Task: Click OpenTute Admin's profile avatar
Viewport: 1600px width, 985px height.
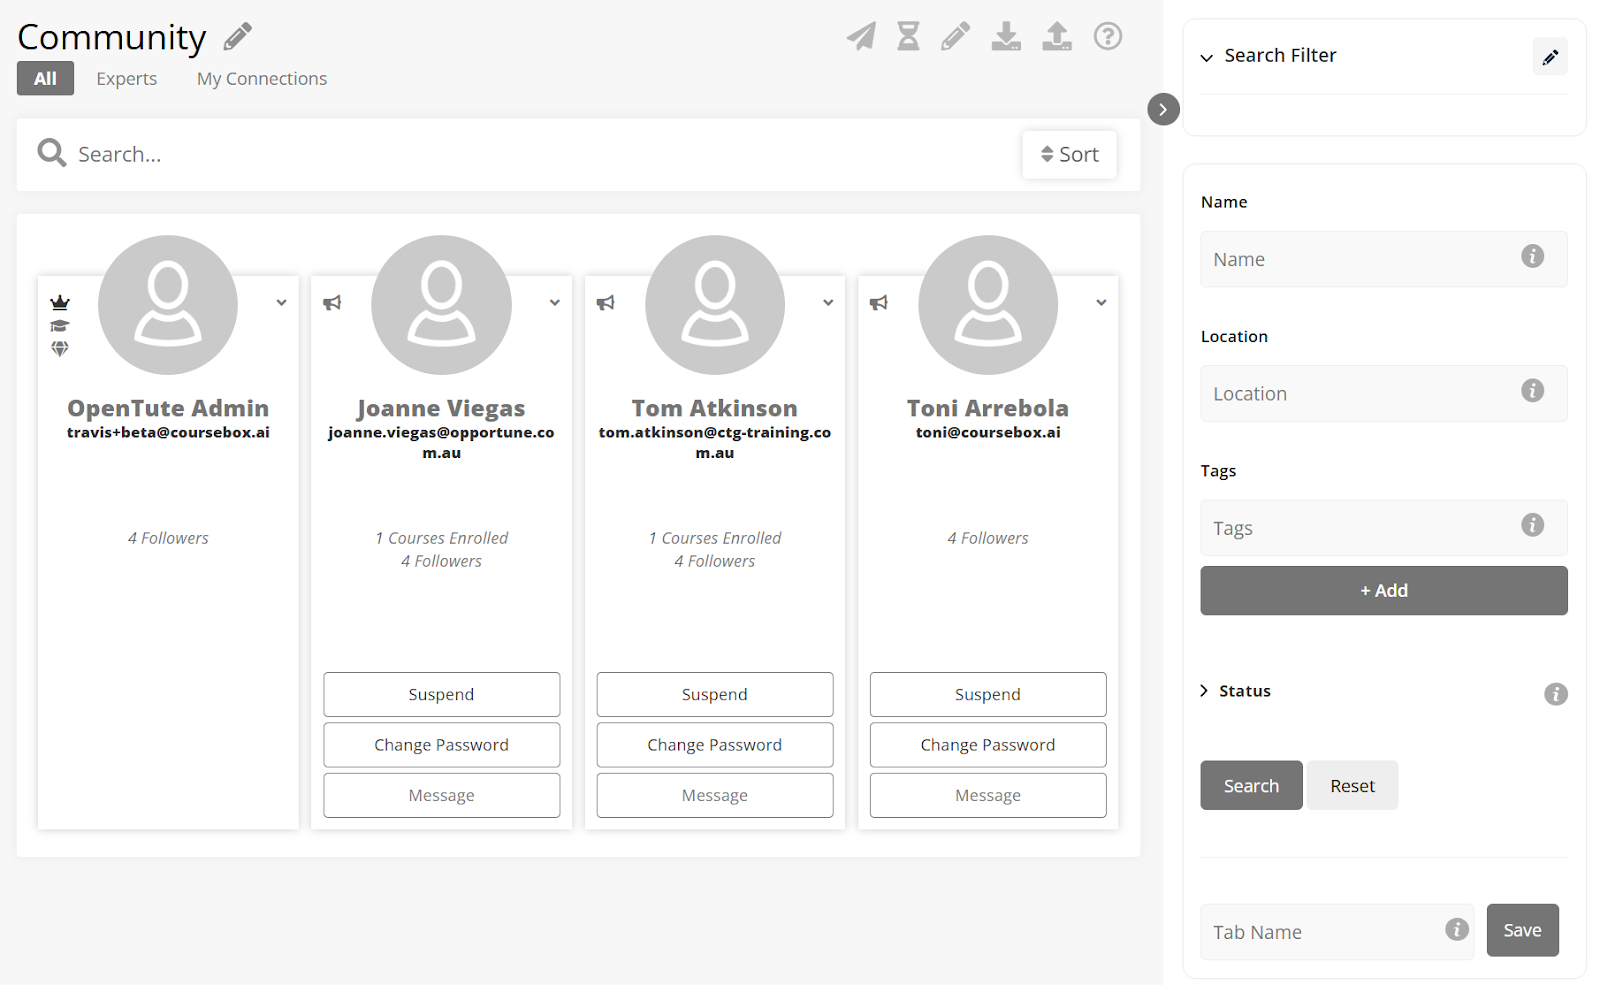Action: 168,305
